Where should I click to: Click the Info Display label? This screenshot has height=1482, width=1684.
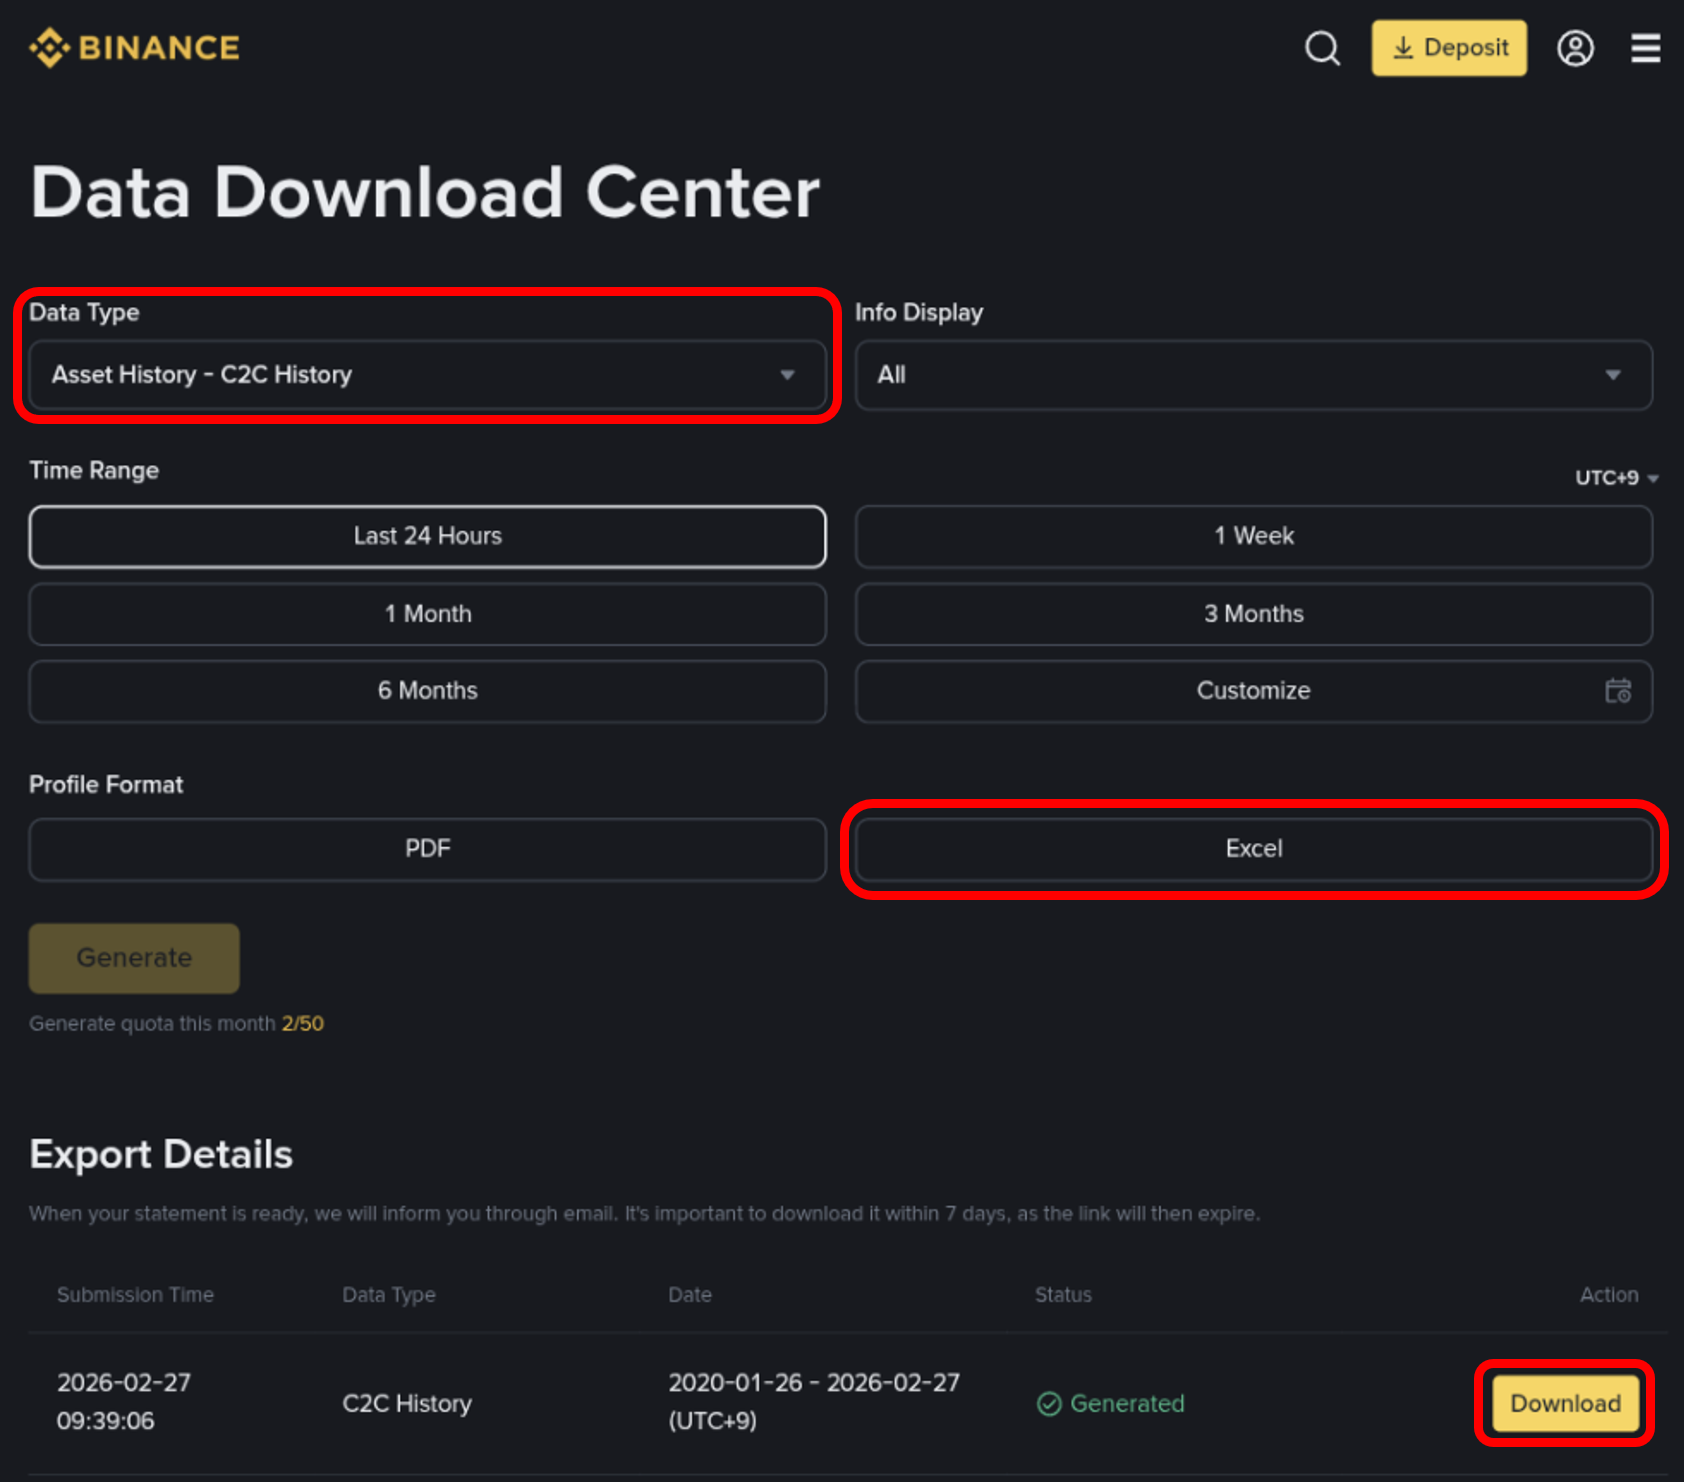(x=919, y=313)
